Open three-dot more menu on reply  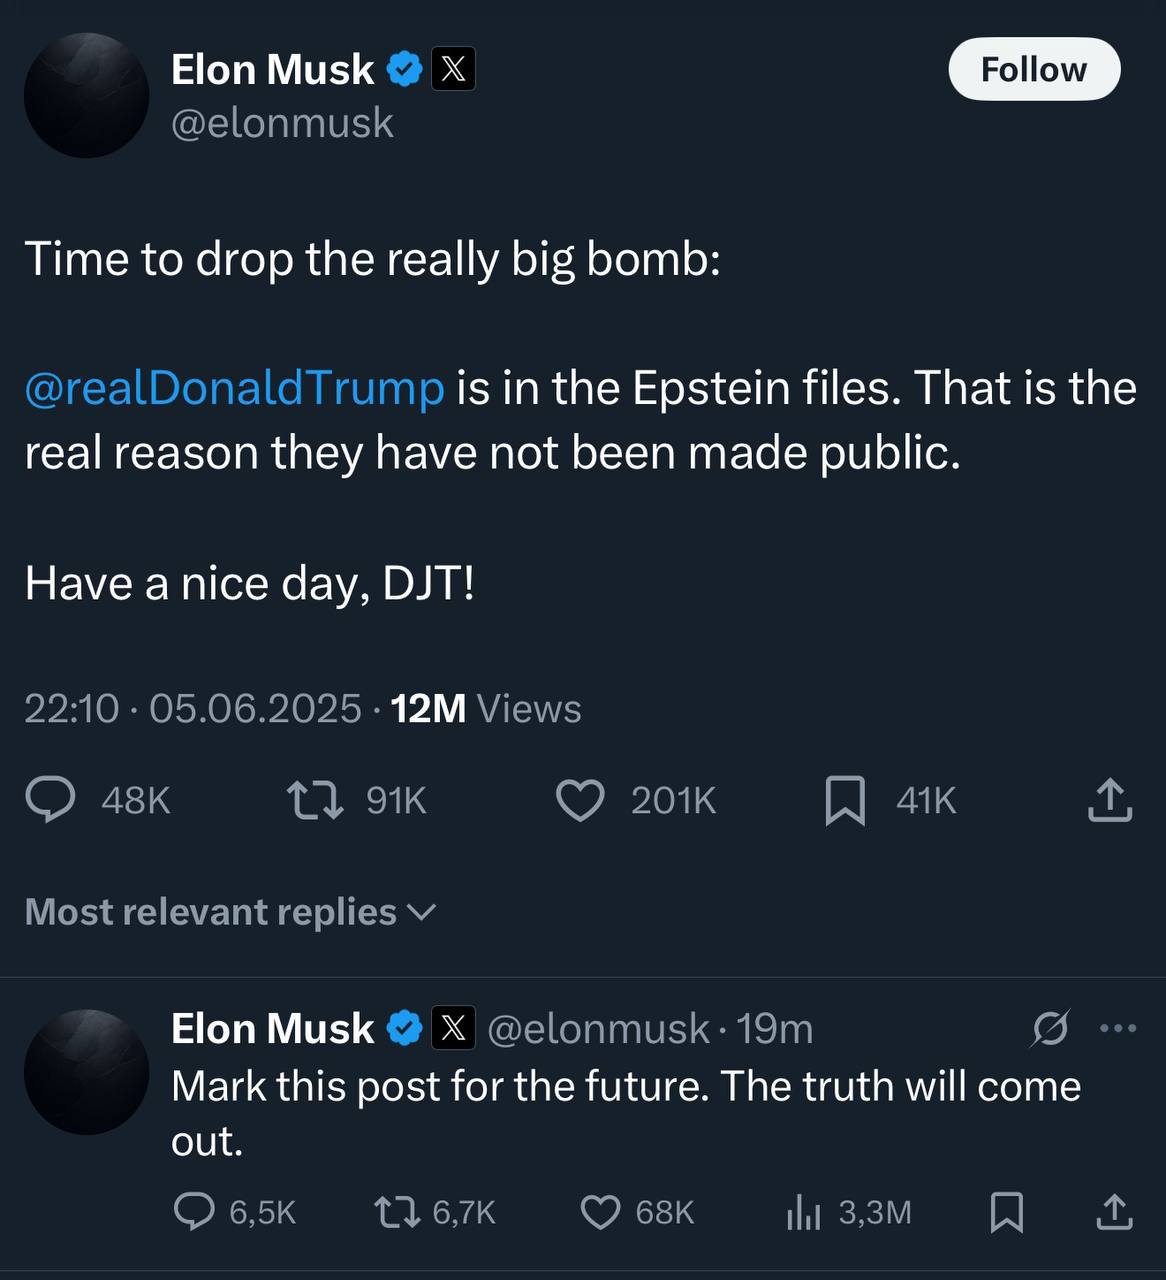pos(1118,1028)
